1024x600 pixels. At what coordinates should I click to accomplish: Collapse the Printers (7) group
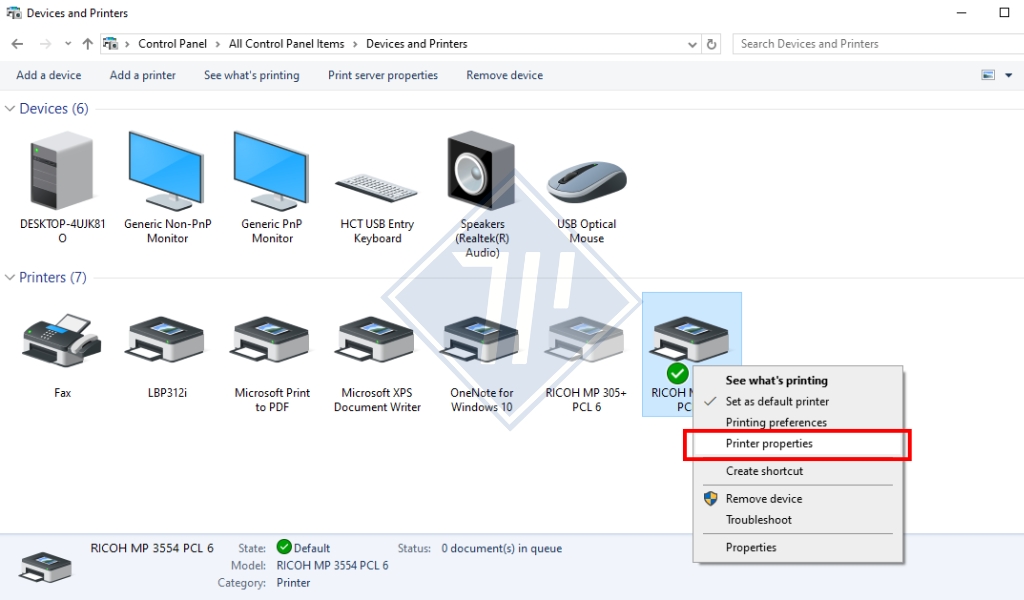pyautogui.click(x=11, y=278)
